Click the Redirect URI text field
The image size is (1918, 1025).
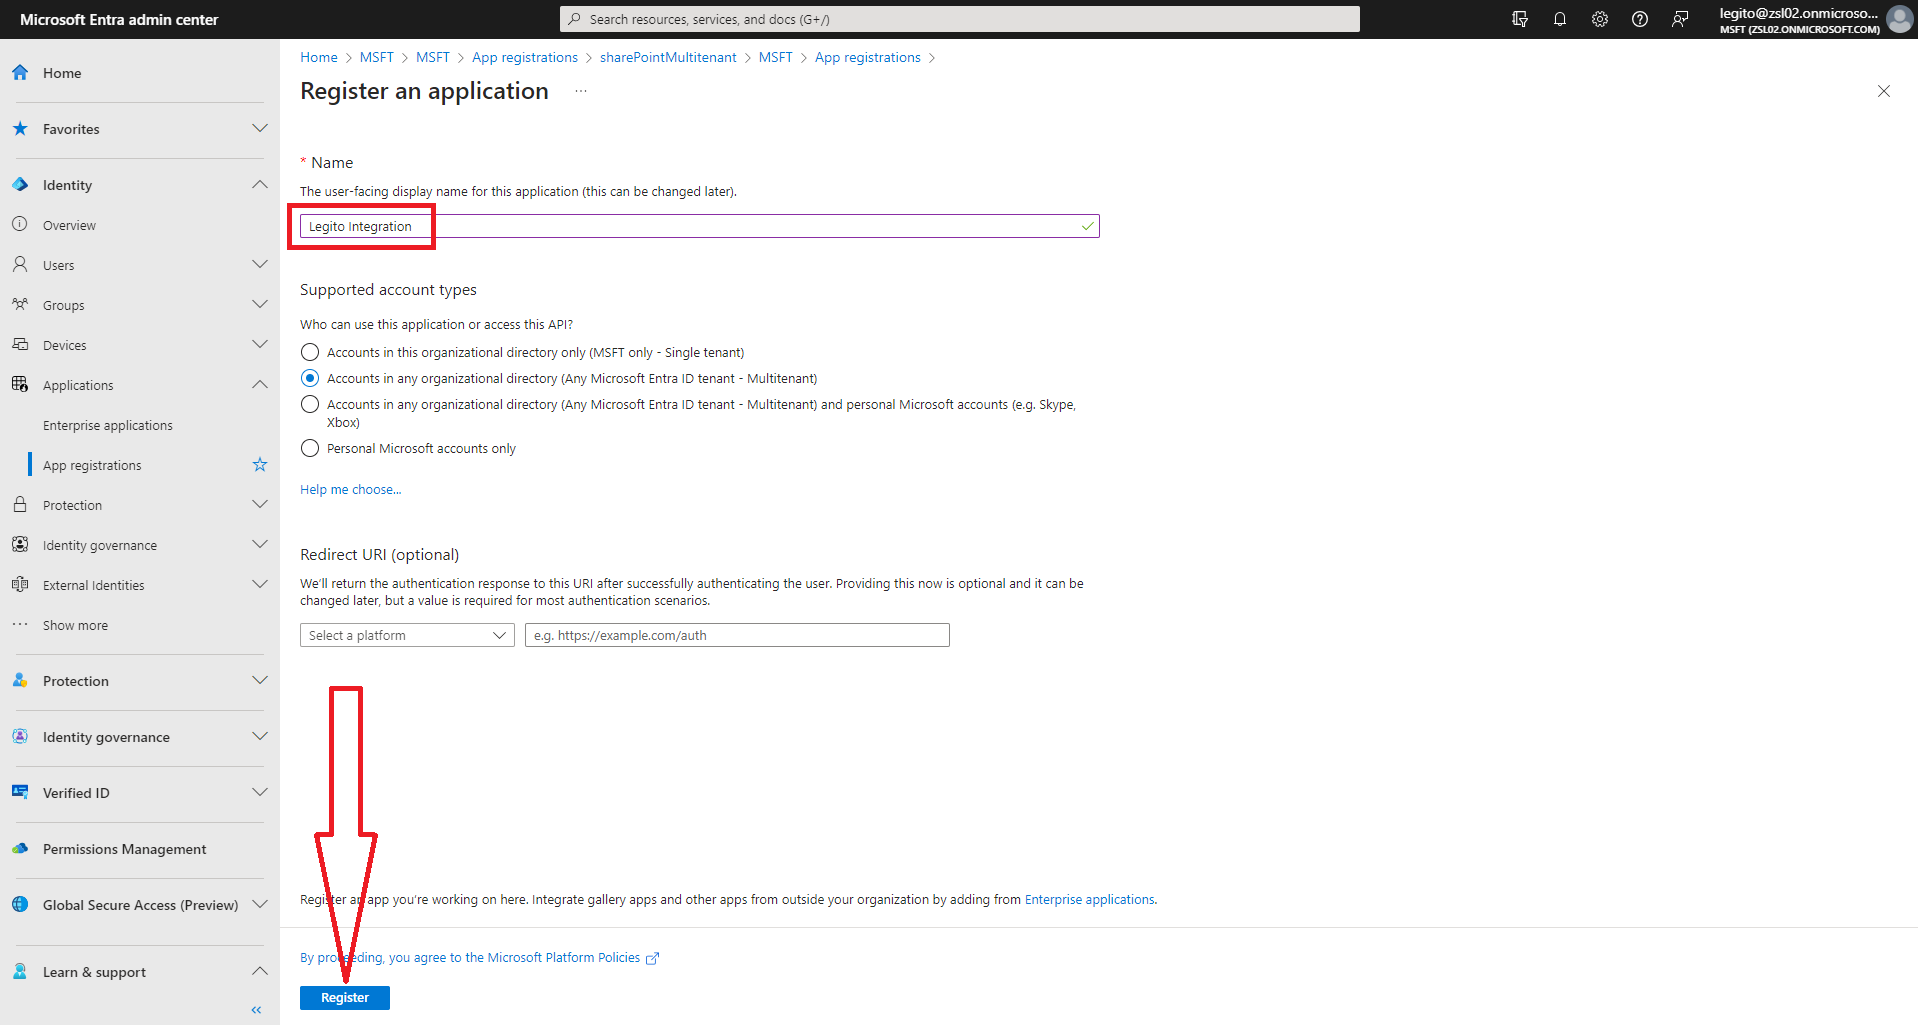(x=737, y=635)
